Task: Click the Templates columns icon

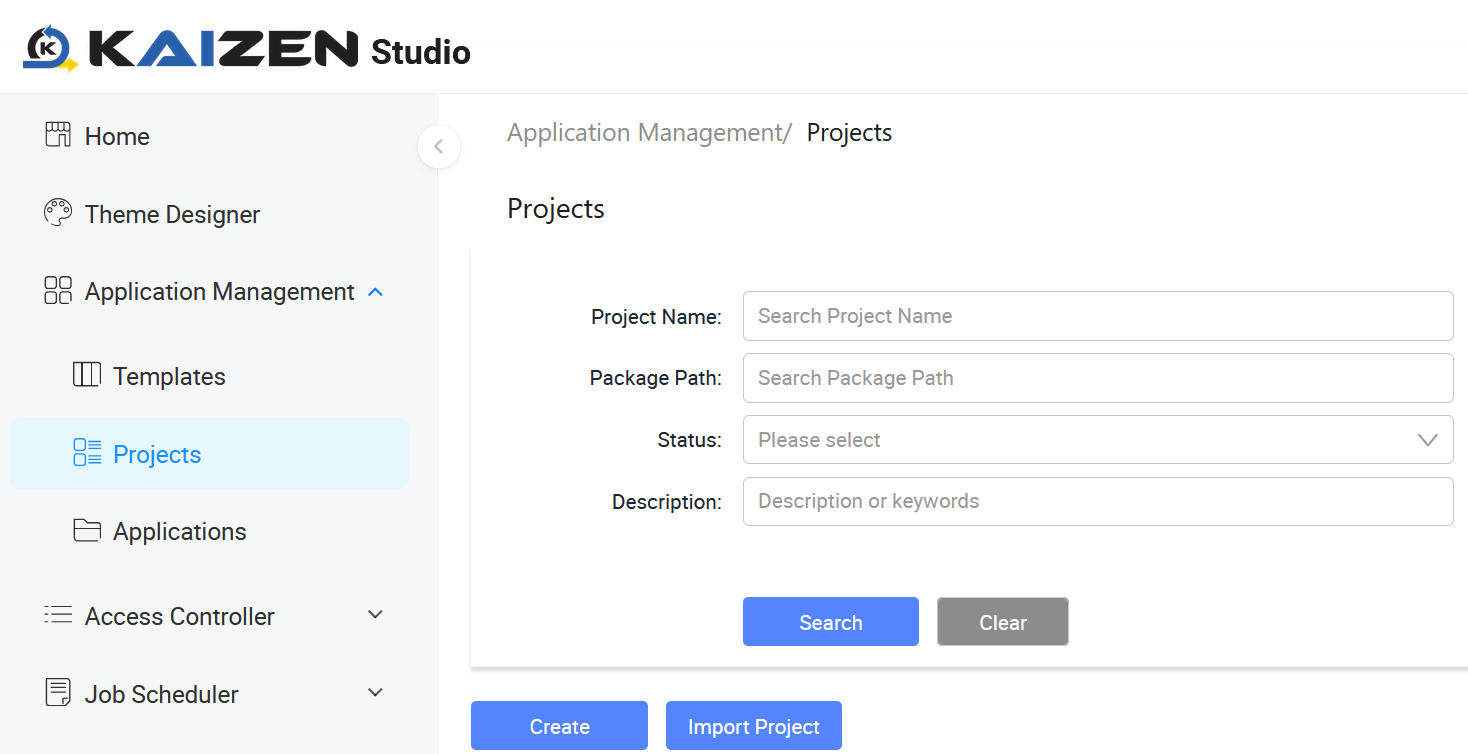Action: click(x=87, y=375)
